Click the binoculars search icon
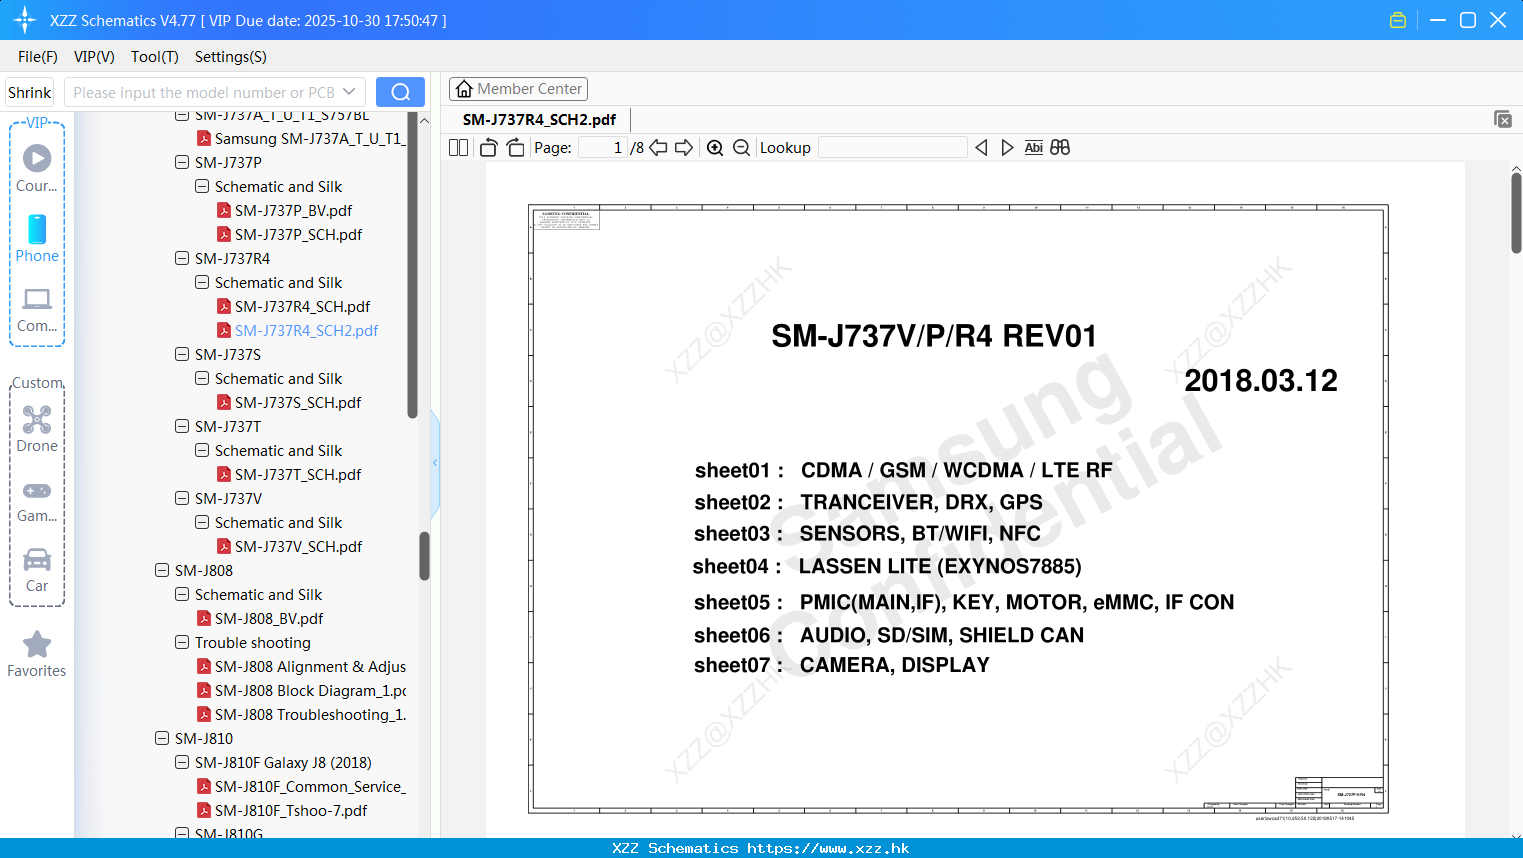 (1060, 147)
